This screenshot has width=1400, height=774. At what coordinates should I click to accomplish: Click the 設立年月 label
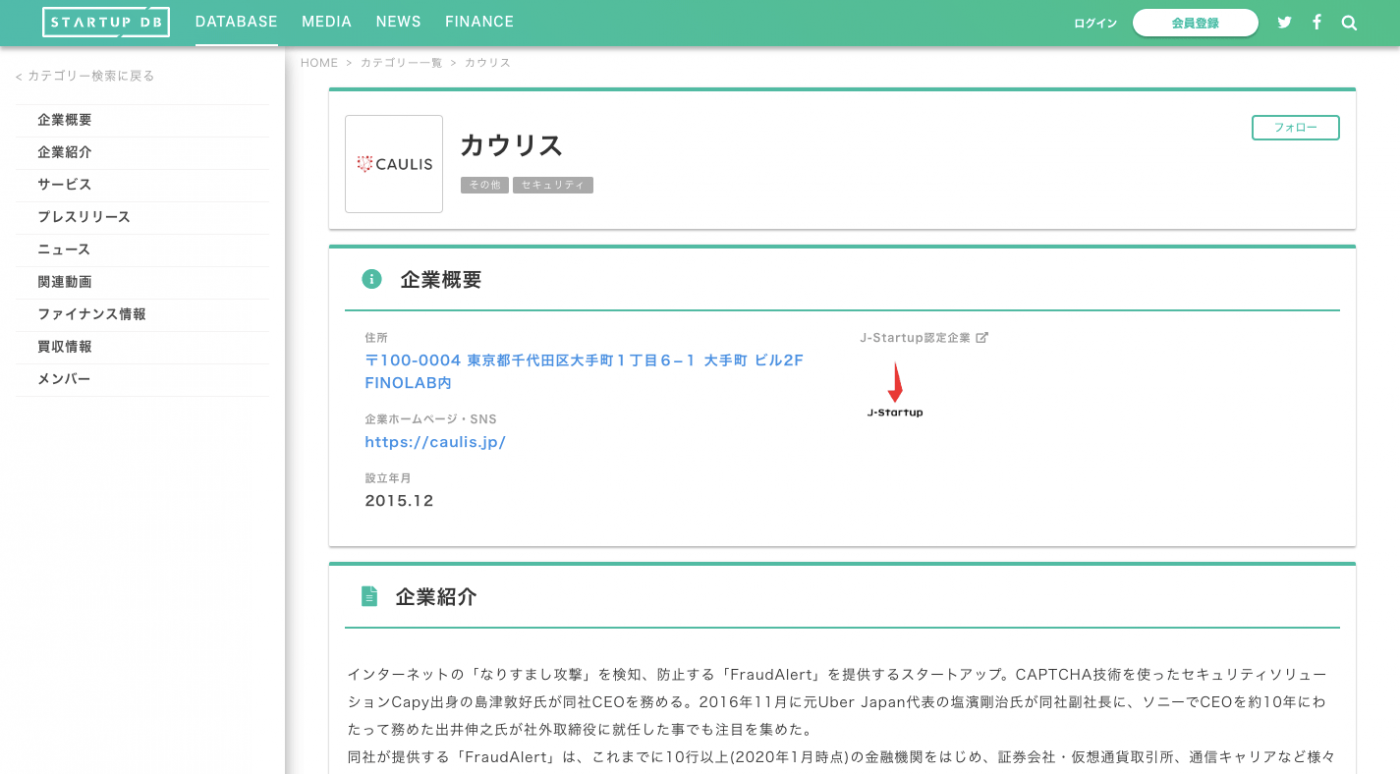pos(388,478)
